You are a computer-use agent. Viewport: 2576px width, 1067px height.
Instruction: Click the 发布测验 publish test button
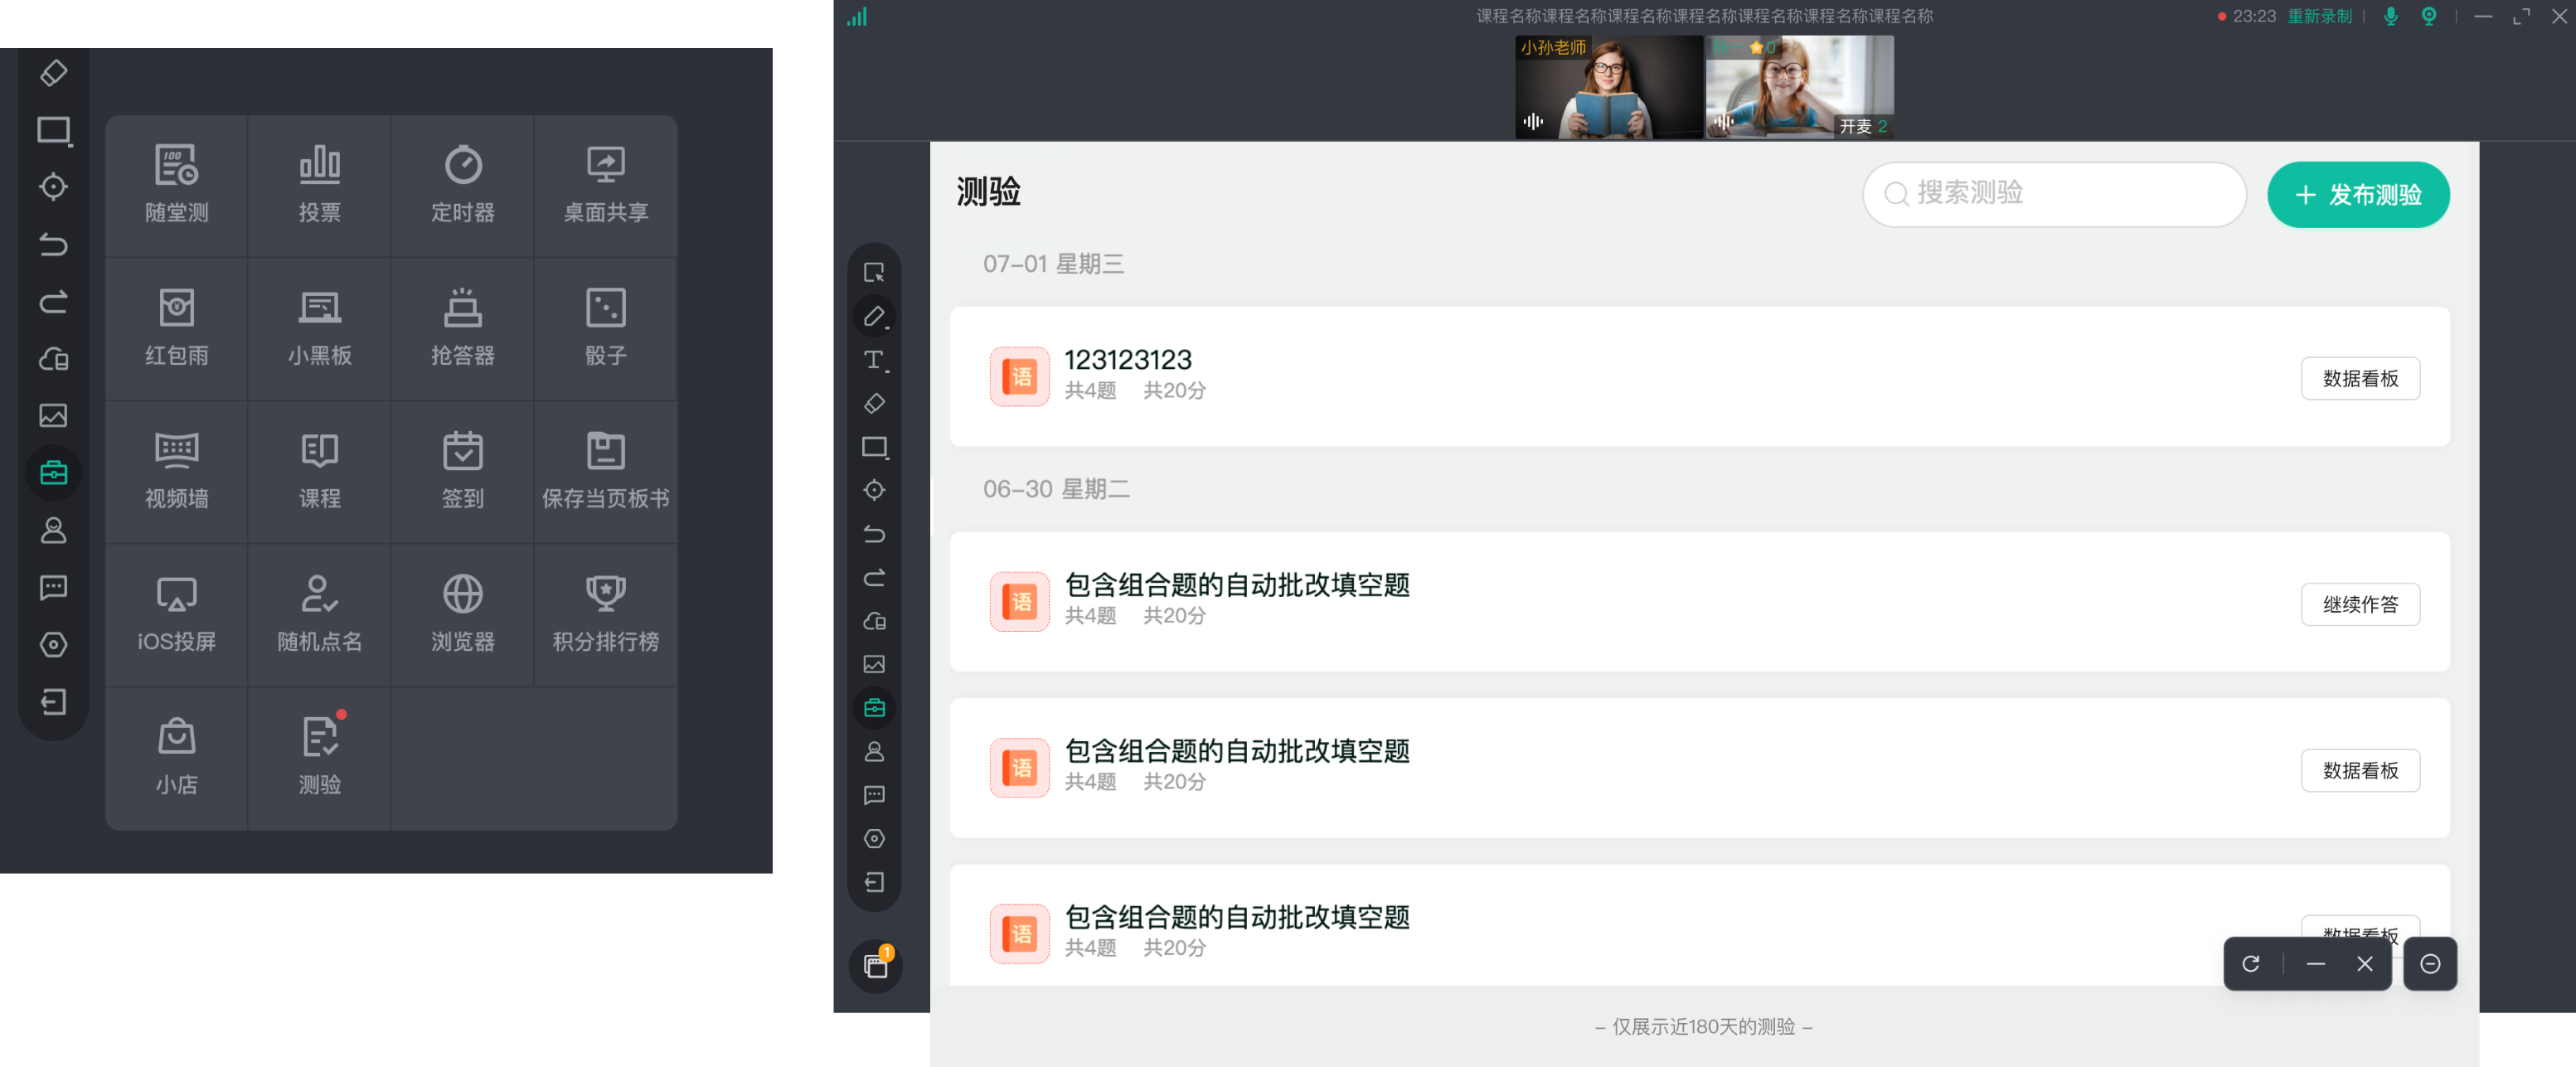pyautogui.click(x=2358, y=194)
